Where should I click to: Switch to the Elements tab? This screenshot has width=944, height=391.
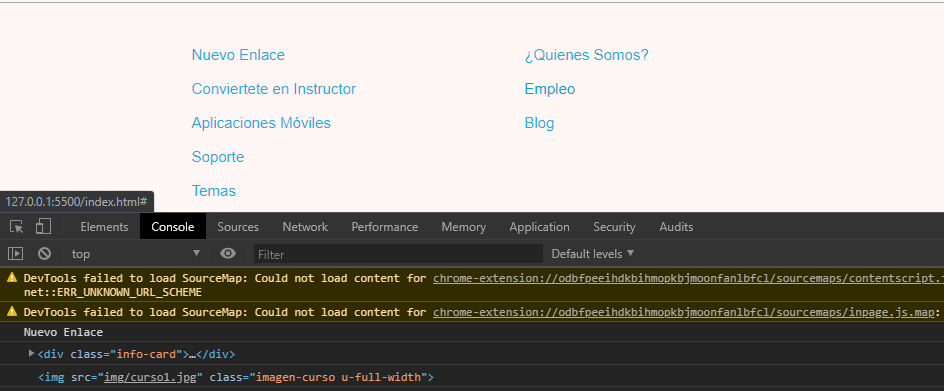pyautogui.click(x=104, y=227)
